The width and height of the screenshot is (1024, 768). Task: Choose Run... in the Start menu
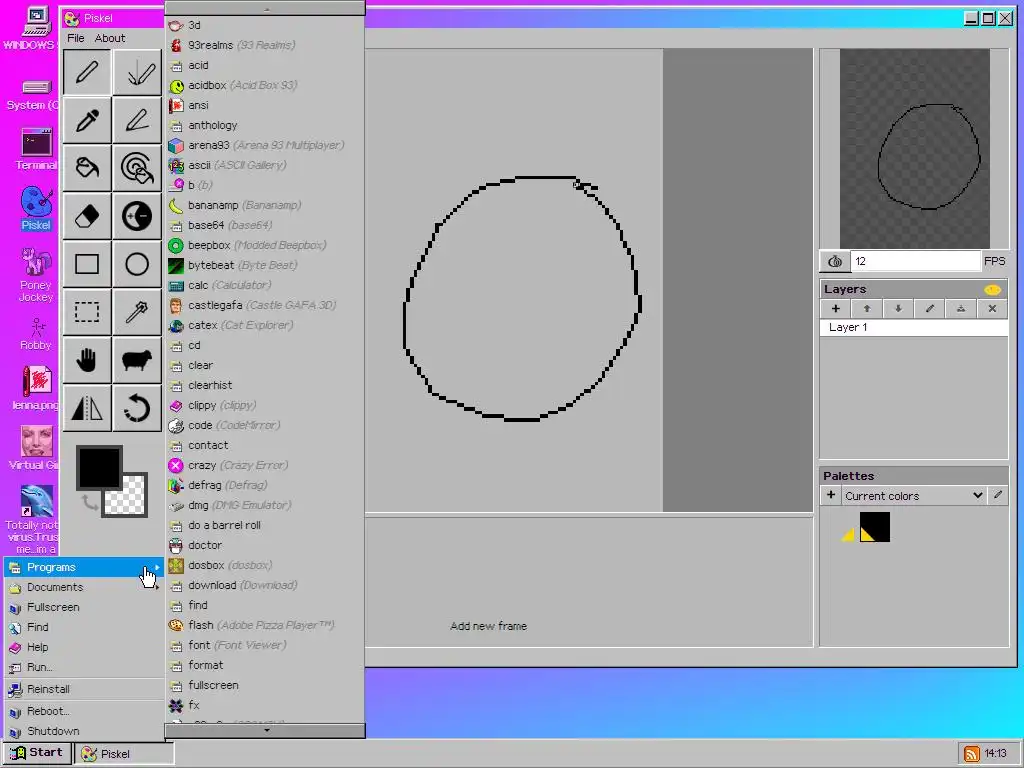tap(84, 667)
